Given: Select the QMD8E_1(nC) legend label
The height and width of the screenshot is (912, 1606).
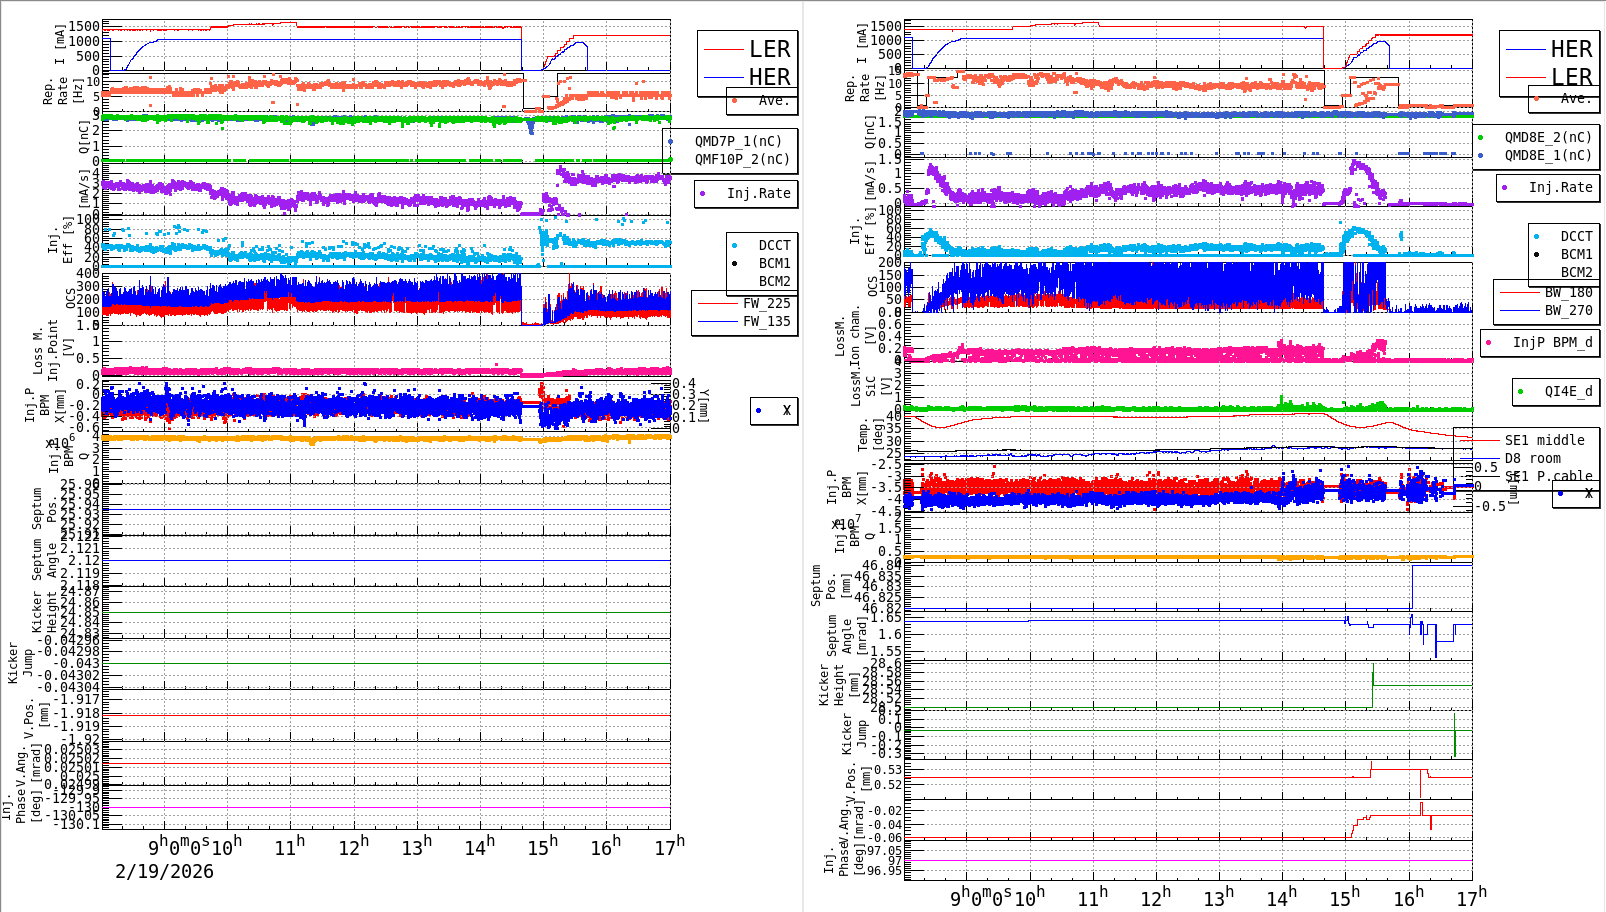Looking at the screenshot, I should click(x=1548, y=155).
